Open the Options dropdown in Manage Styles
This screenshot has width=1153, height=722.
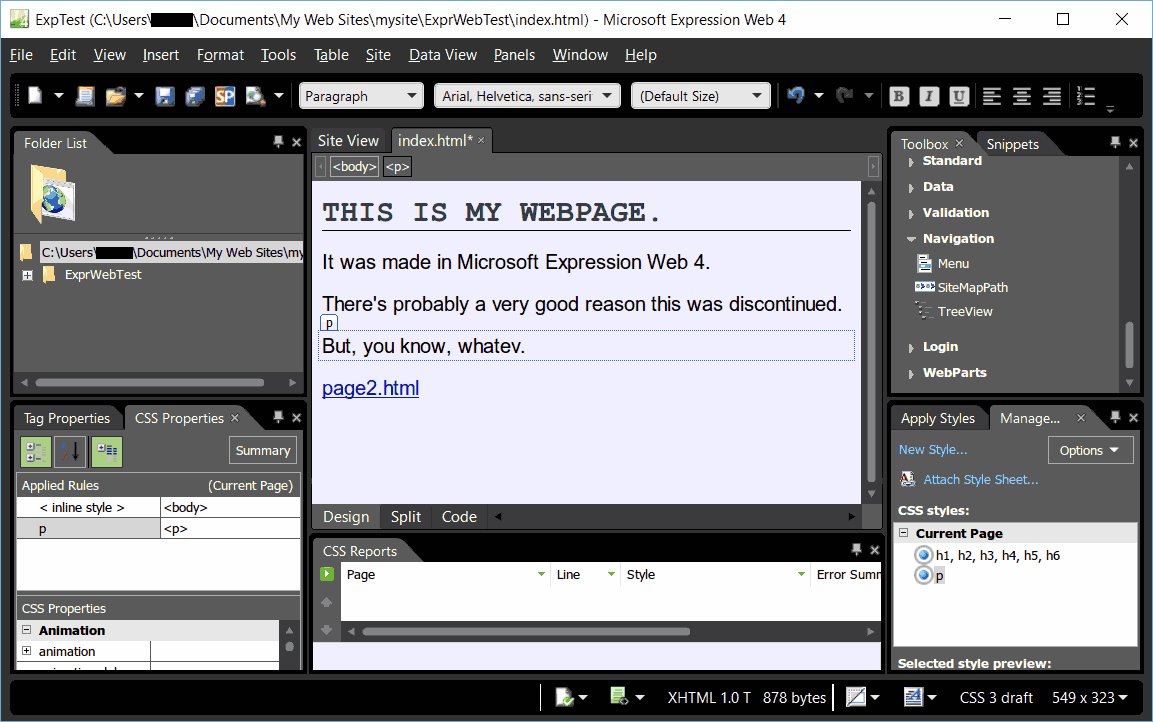tap(1090, 450)
